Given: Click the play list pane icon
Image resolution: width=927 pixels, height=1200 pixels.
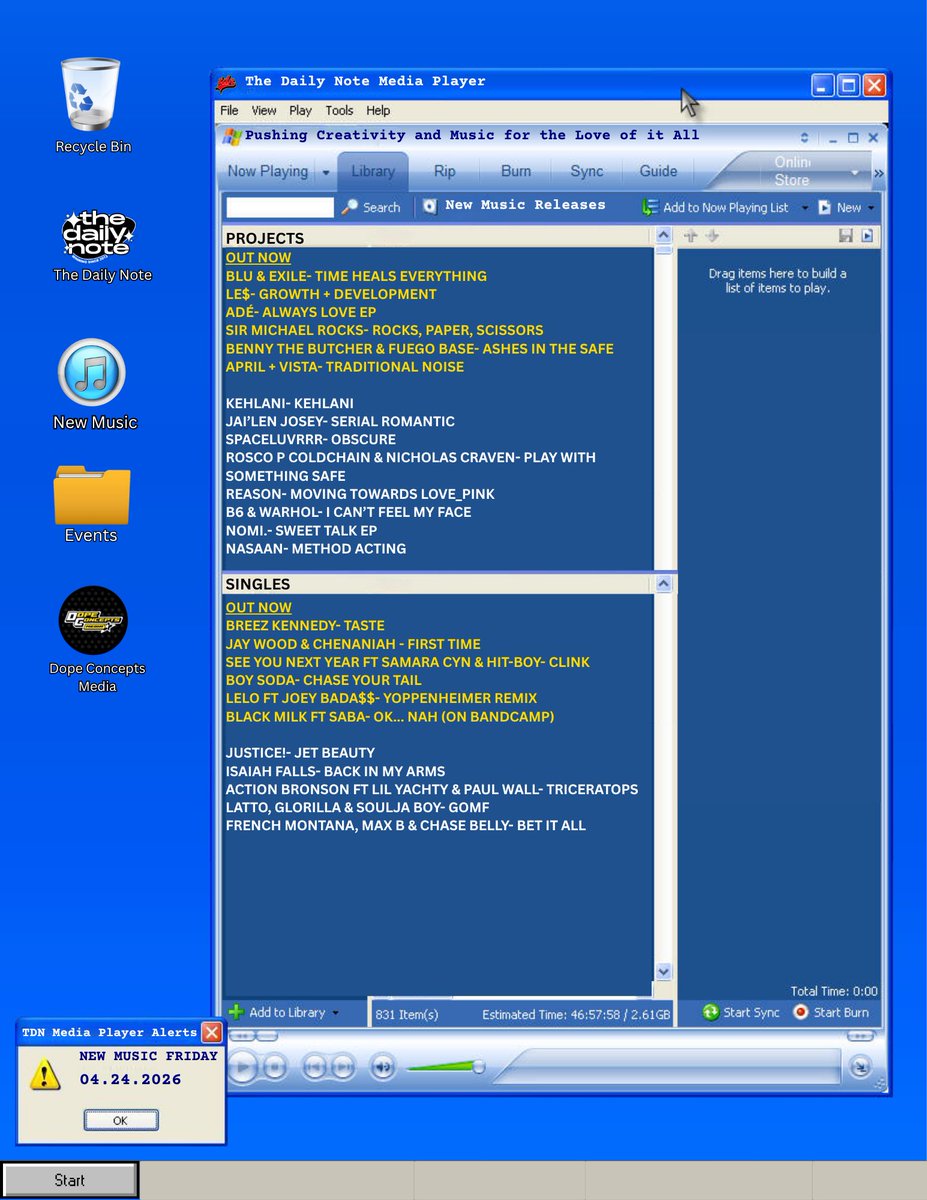Looking at the screenshot, I should click(x=867, y=236).
